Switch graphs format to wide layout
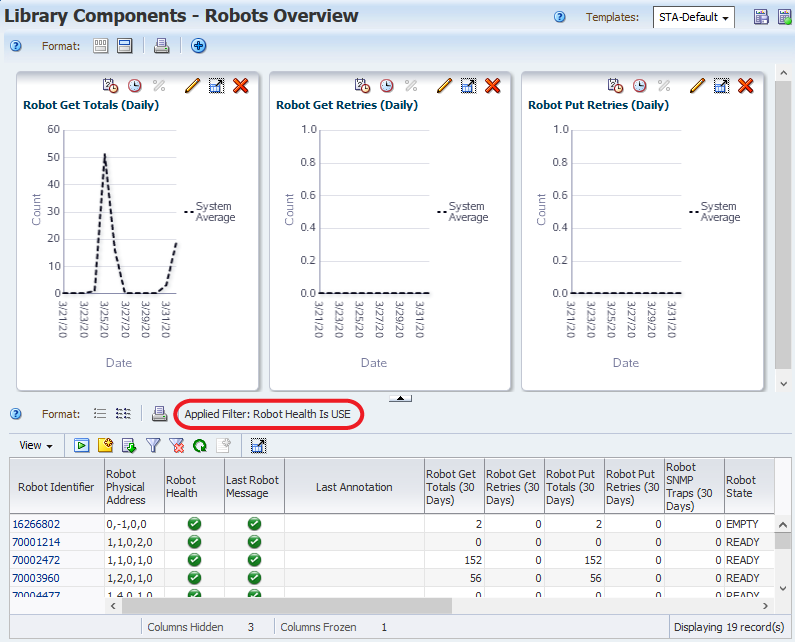Image resolution: width=795 pixels, height=642 pixels. 125,46
